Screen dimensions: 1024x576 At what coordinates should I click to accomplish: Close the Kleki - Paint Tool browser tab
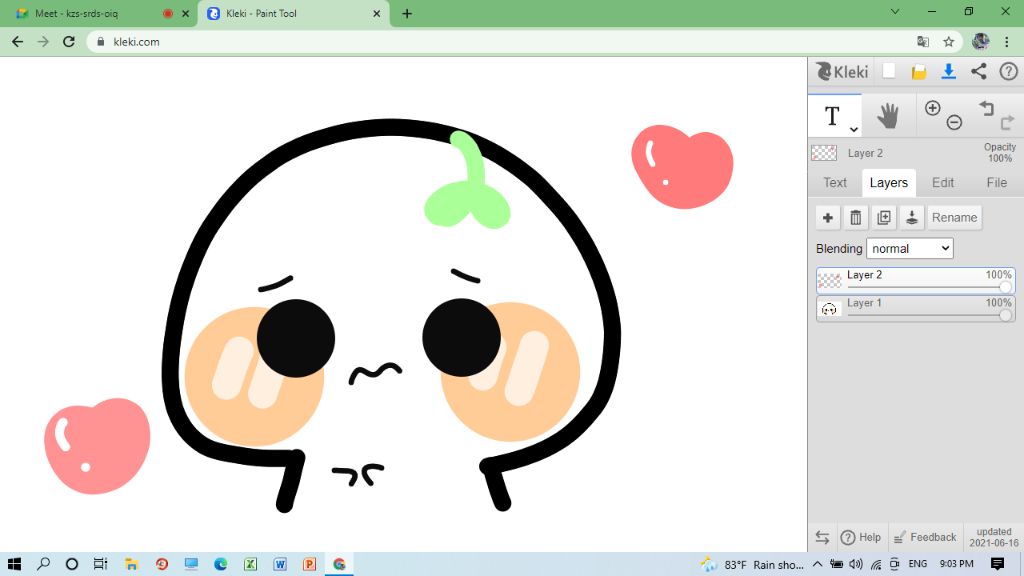[377, 13]
